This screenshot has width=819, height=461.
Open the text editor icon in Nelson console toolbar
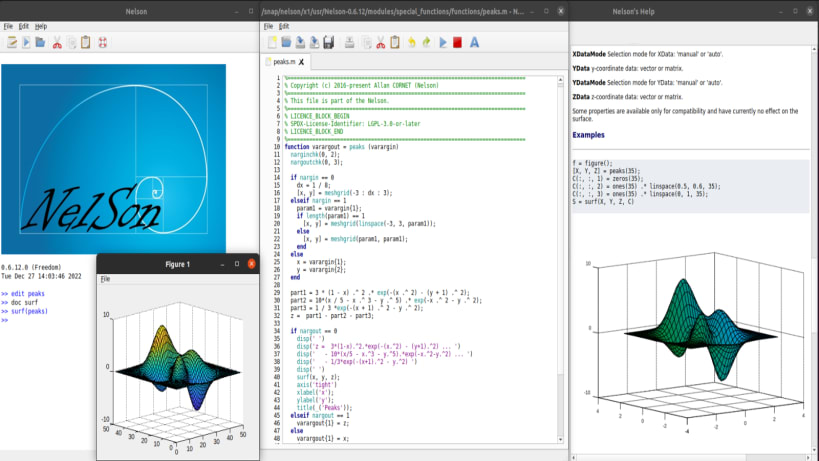click(12, 42)
